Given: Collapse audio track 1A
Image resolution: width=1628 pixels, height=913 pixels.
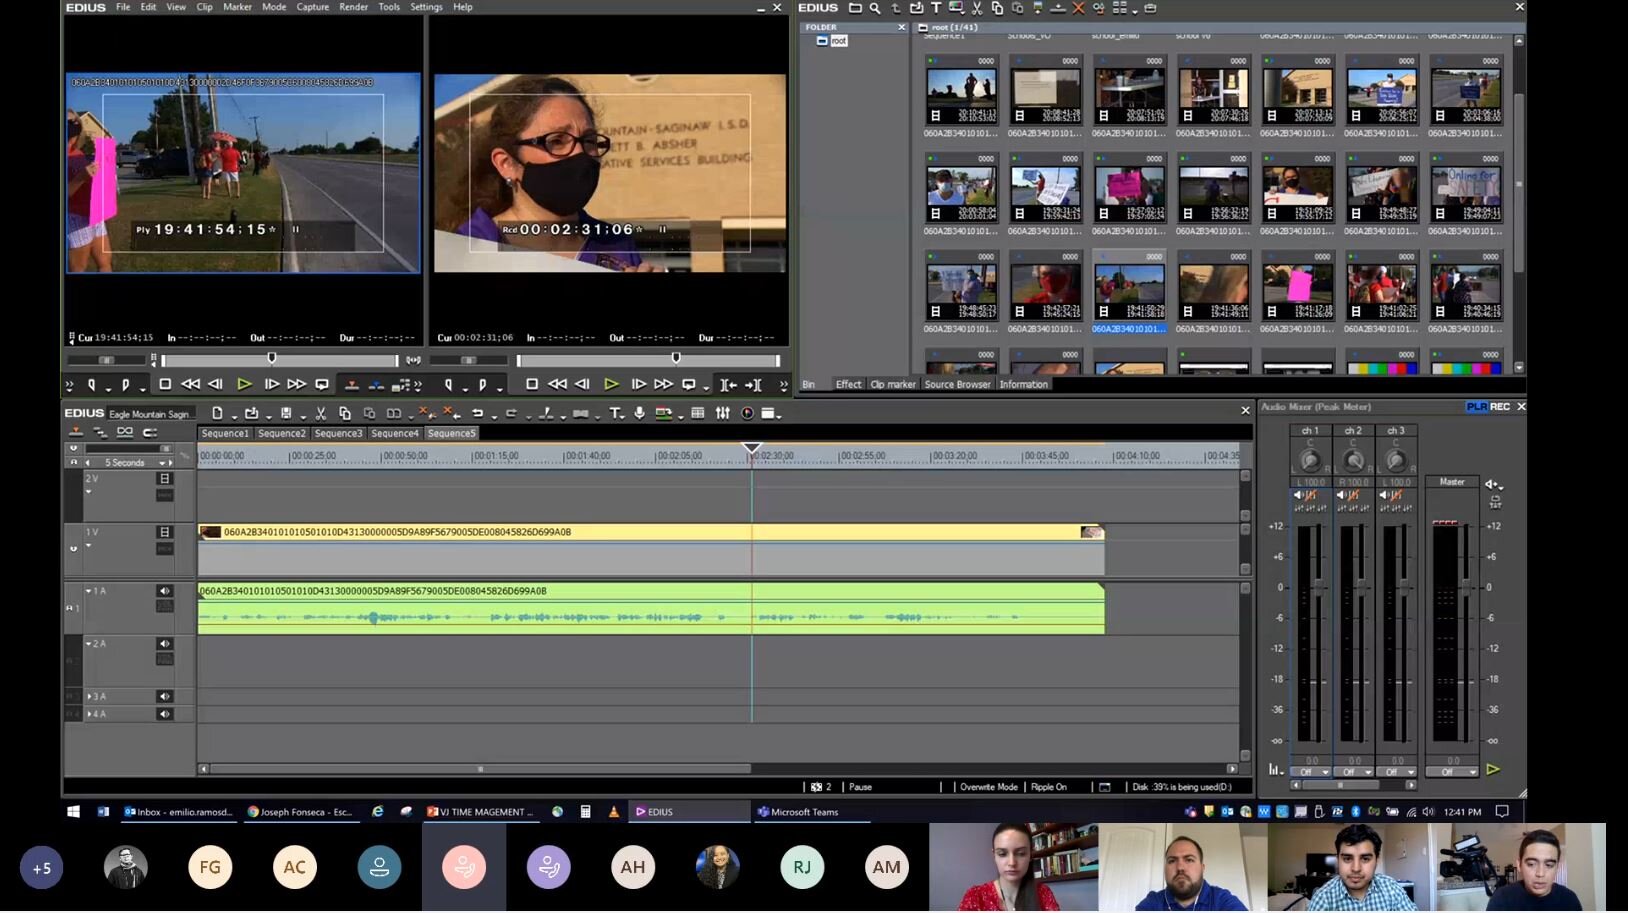Looking at the screenshot, I should tap(89, 591).
